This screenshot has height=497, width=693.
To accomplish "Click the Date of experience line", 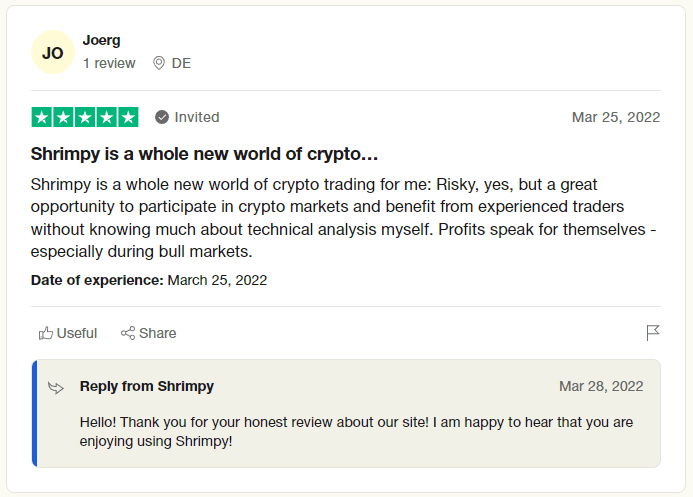I will click(149, 280).
